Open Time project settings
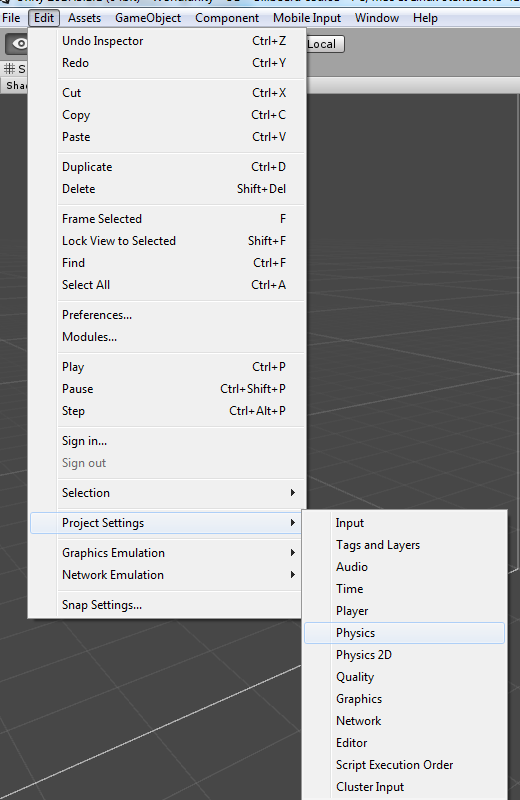The height and width of the screenshot is (800, 520). (x=404, y=589)
